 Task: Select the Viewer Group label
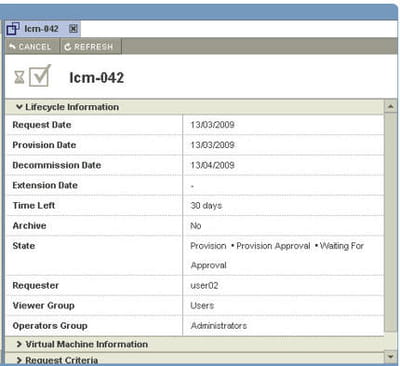pyautogui.click(x=43, y=306)
